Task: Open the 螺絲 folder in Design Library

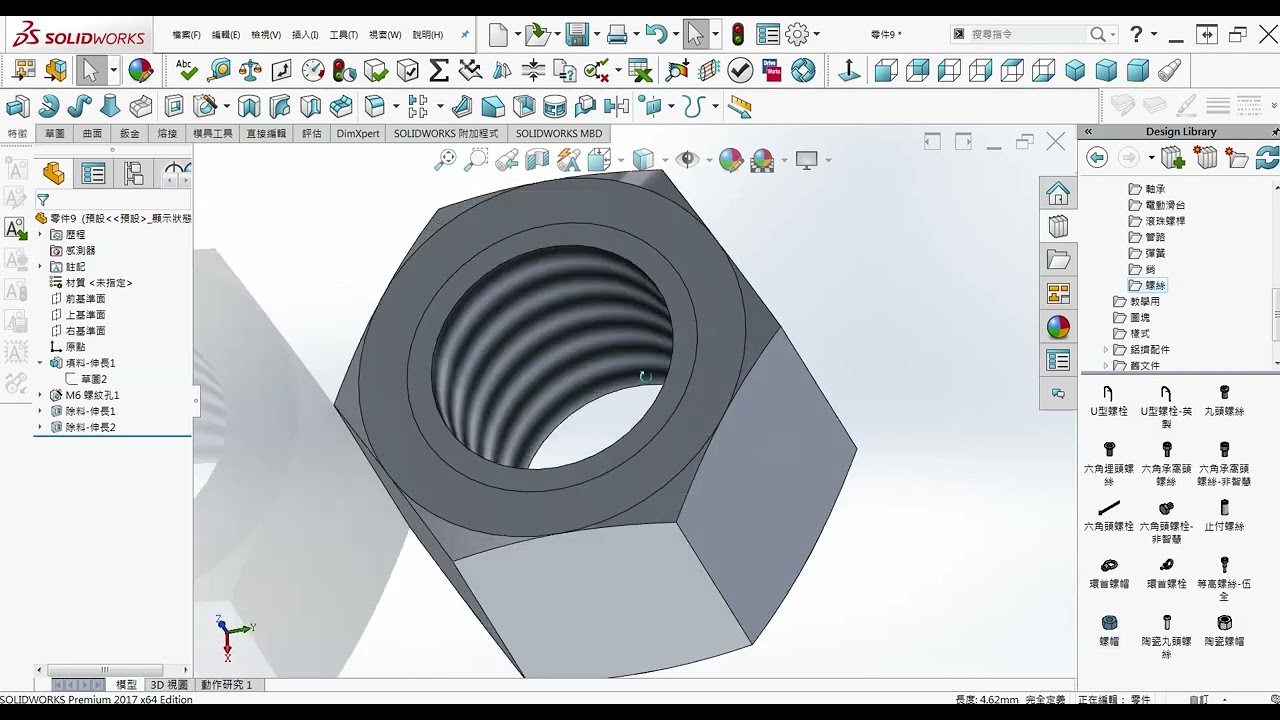Action: pos(1146,285)
